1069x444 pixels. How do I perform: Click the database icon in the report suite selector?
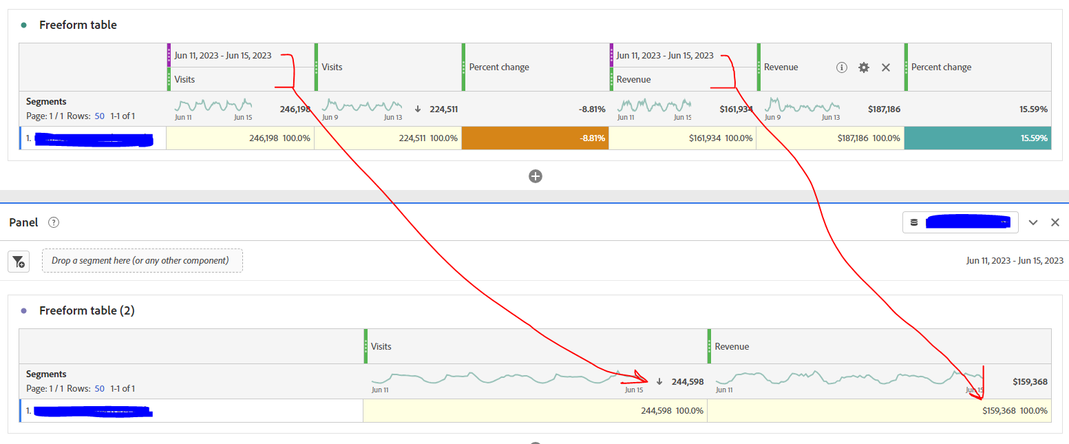click(914, 223)
